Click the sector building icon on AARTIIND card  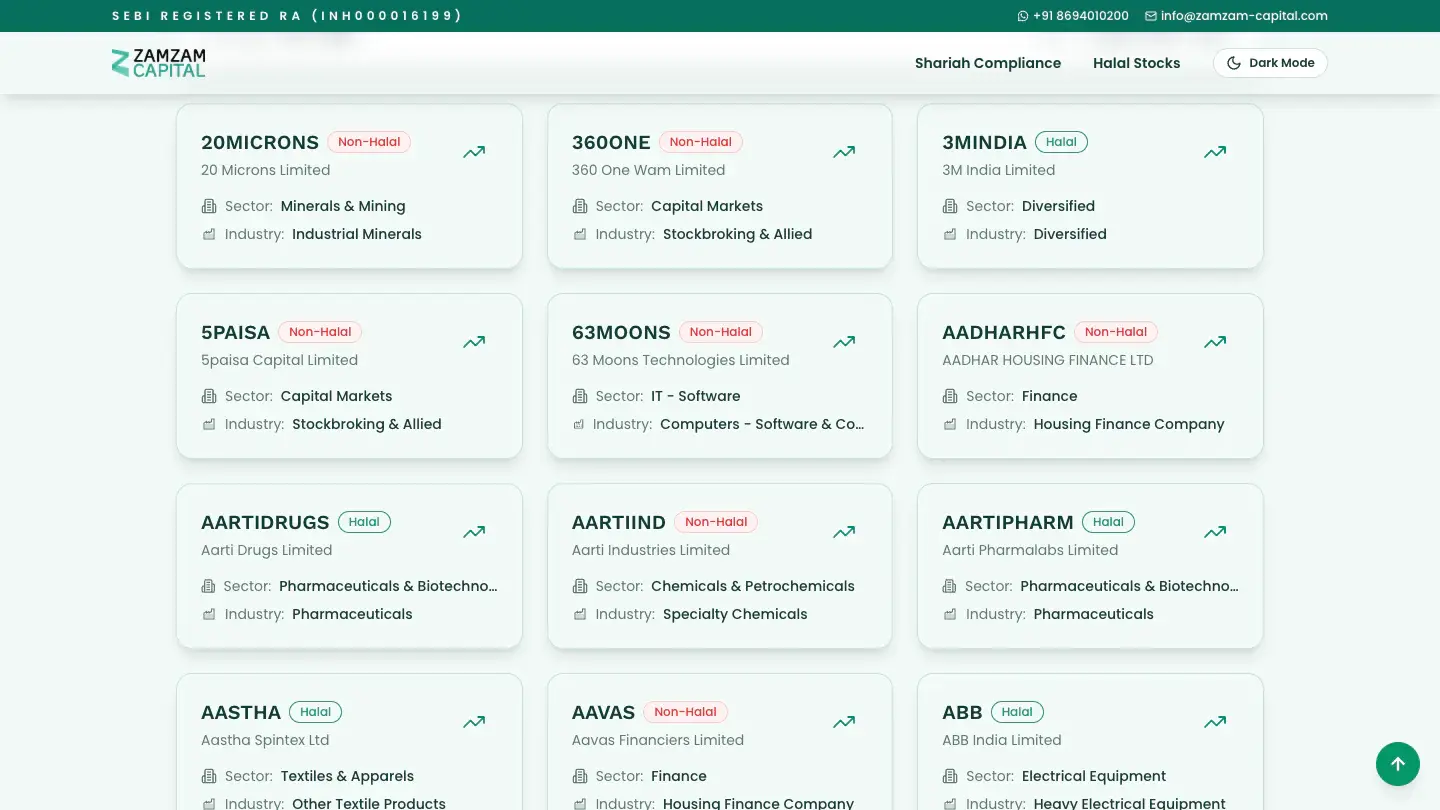click(x=580, y=586)
